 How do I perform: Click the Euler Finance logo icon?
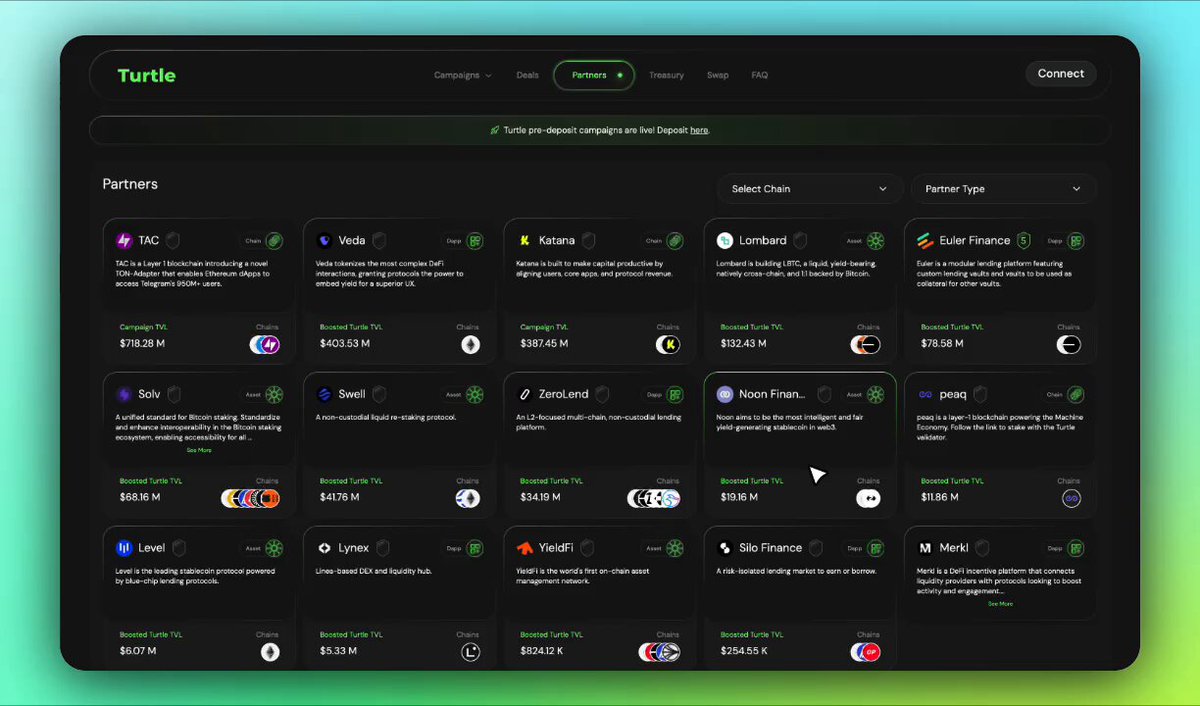(925, 241)
